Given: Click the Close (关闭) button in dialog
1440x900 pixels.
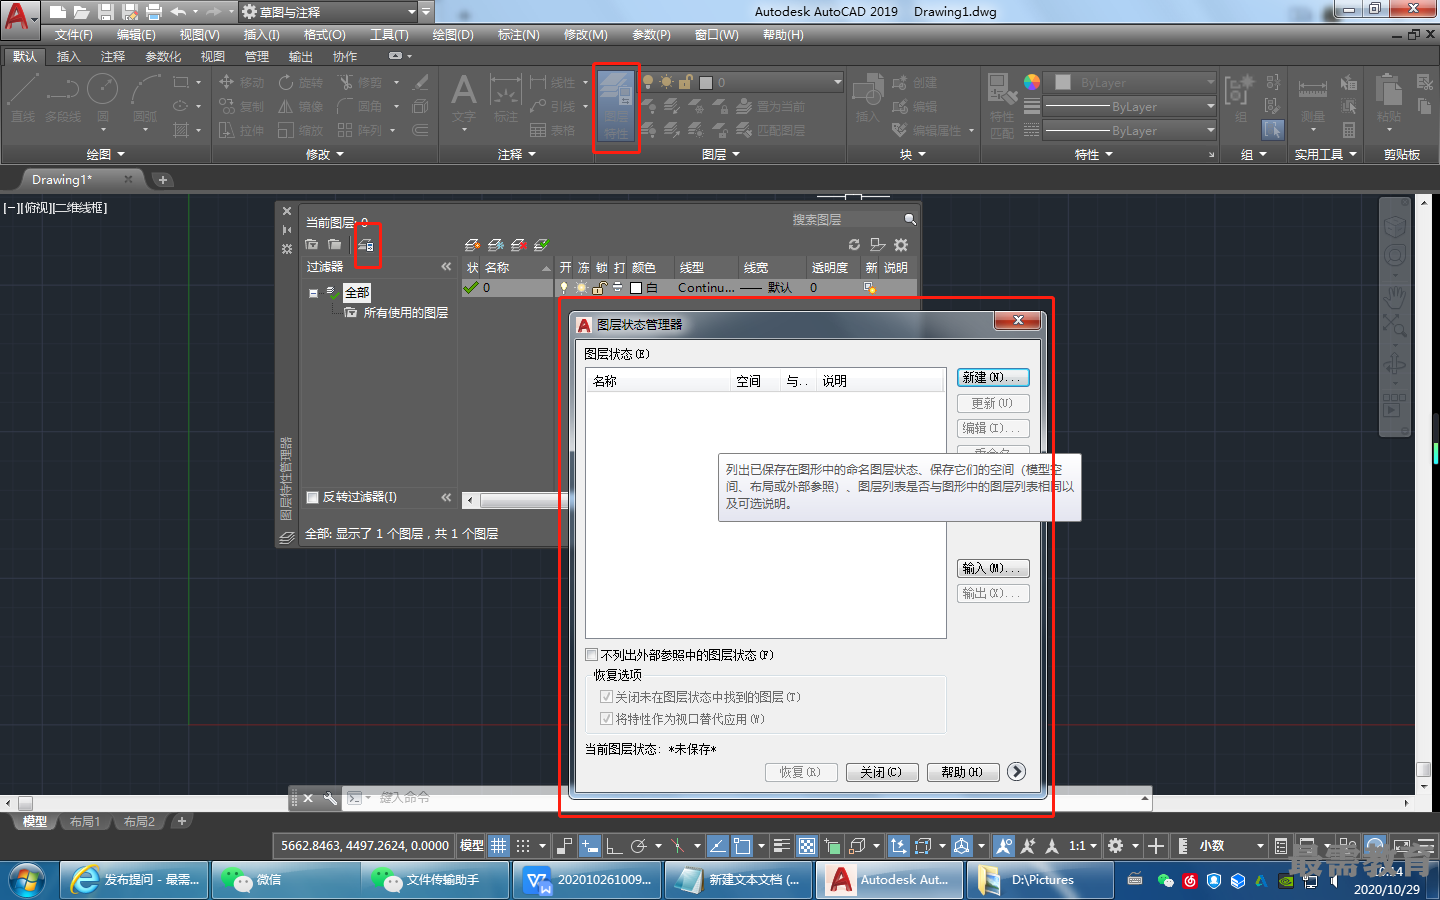Looking at the screenshot, I should (x=881, y=772).
